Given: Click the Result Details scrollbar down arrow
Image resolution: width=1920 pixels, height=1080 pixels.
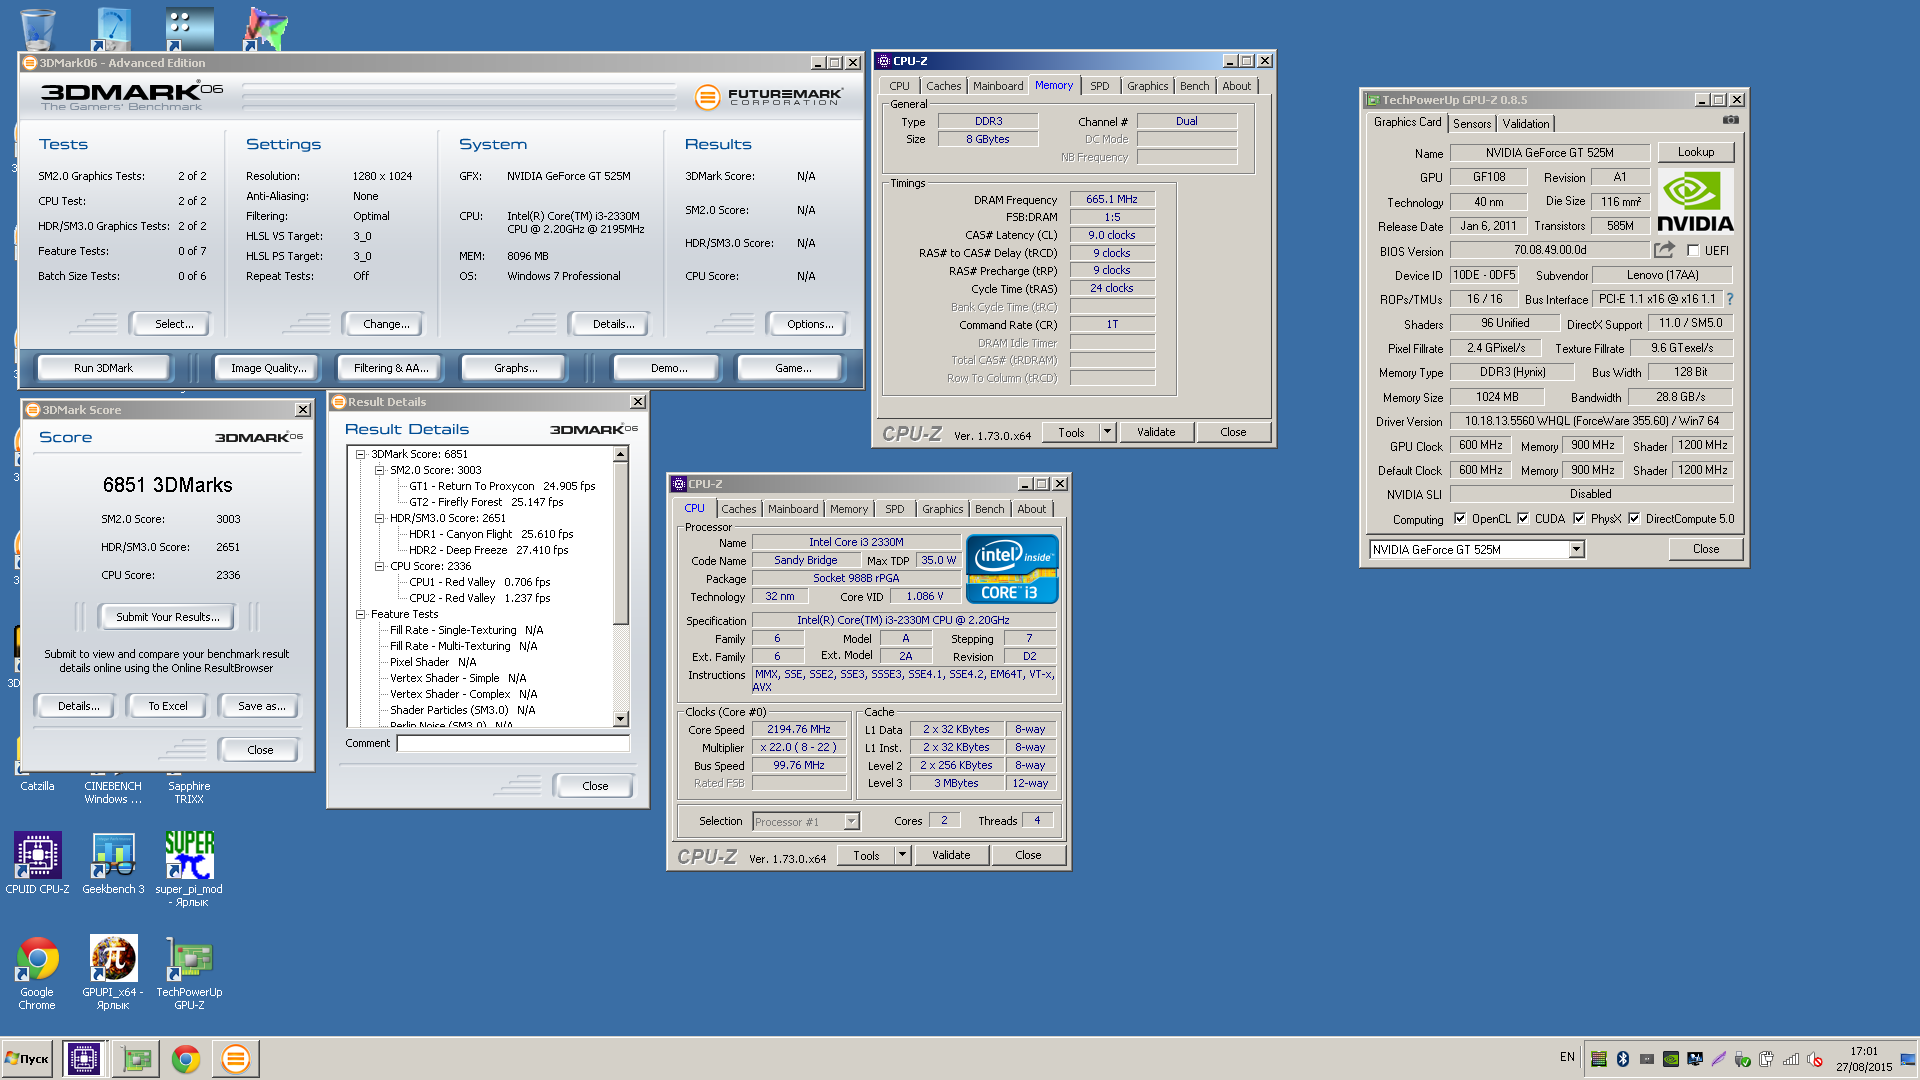Looking at the screenshot, I should tap(621, 718).
